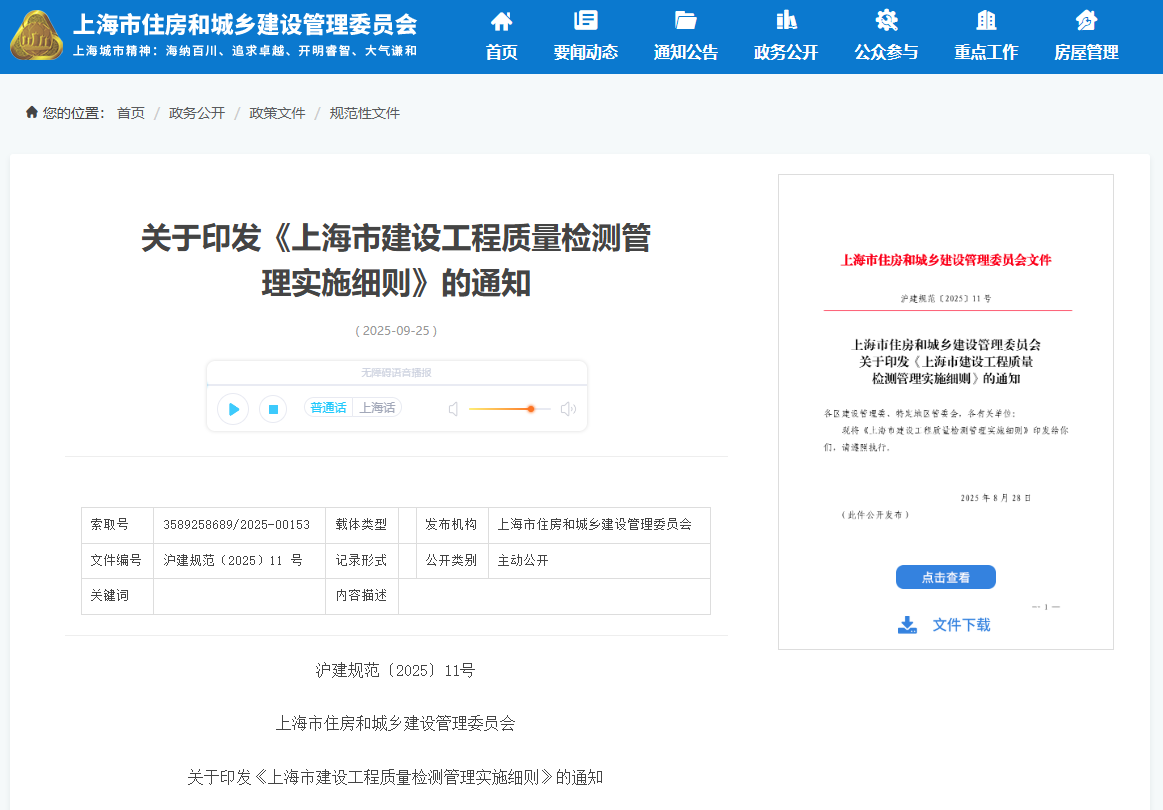This screenshot has height=810, width=1163.
Task: Select the 要闻动态 news icon
Action: coord(585,21)
